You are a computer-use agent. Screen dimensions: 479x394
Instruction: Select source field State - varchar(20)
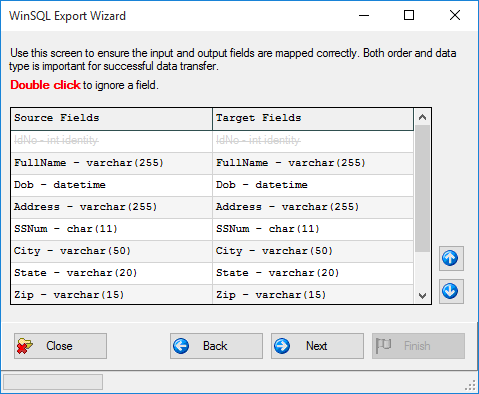112,273
